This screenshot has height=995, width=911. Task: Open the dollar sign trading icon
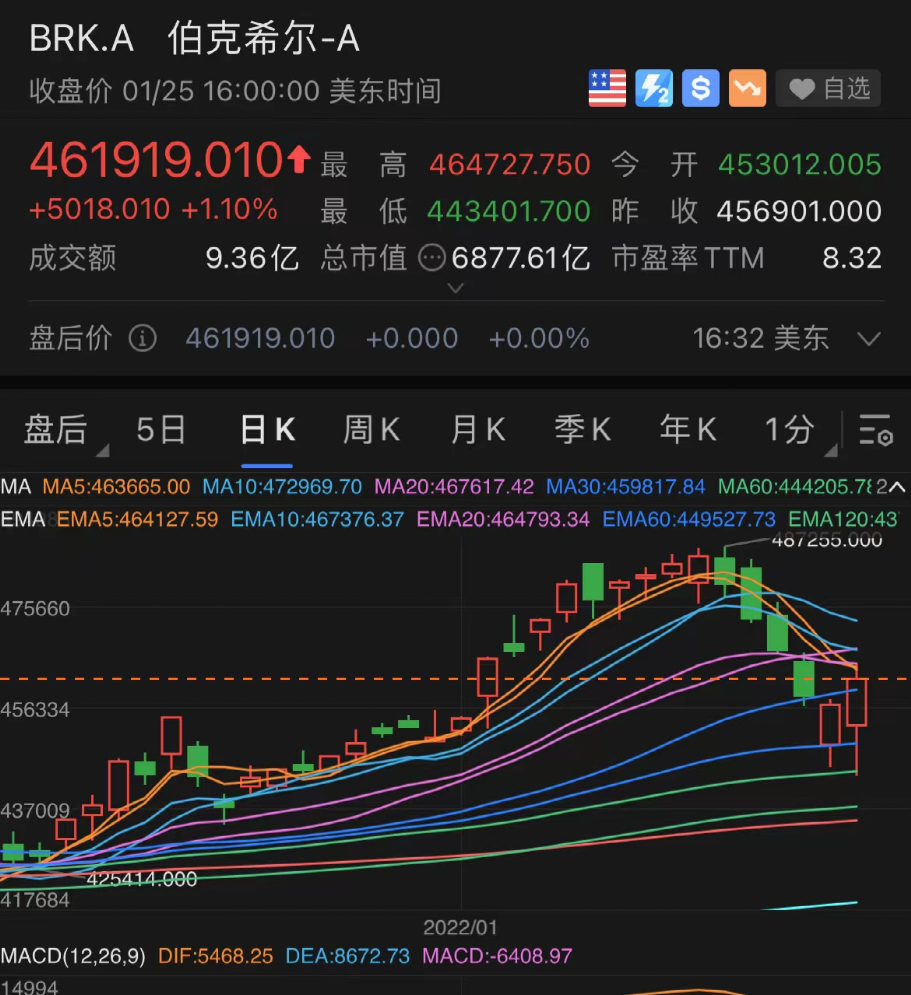[x=700, y=88]
